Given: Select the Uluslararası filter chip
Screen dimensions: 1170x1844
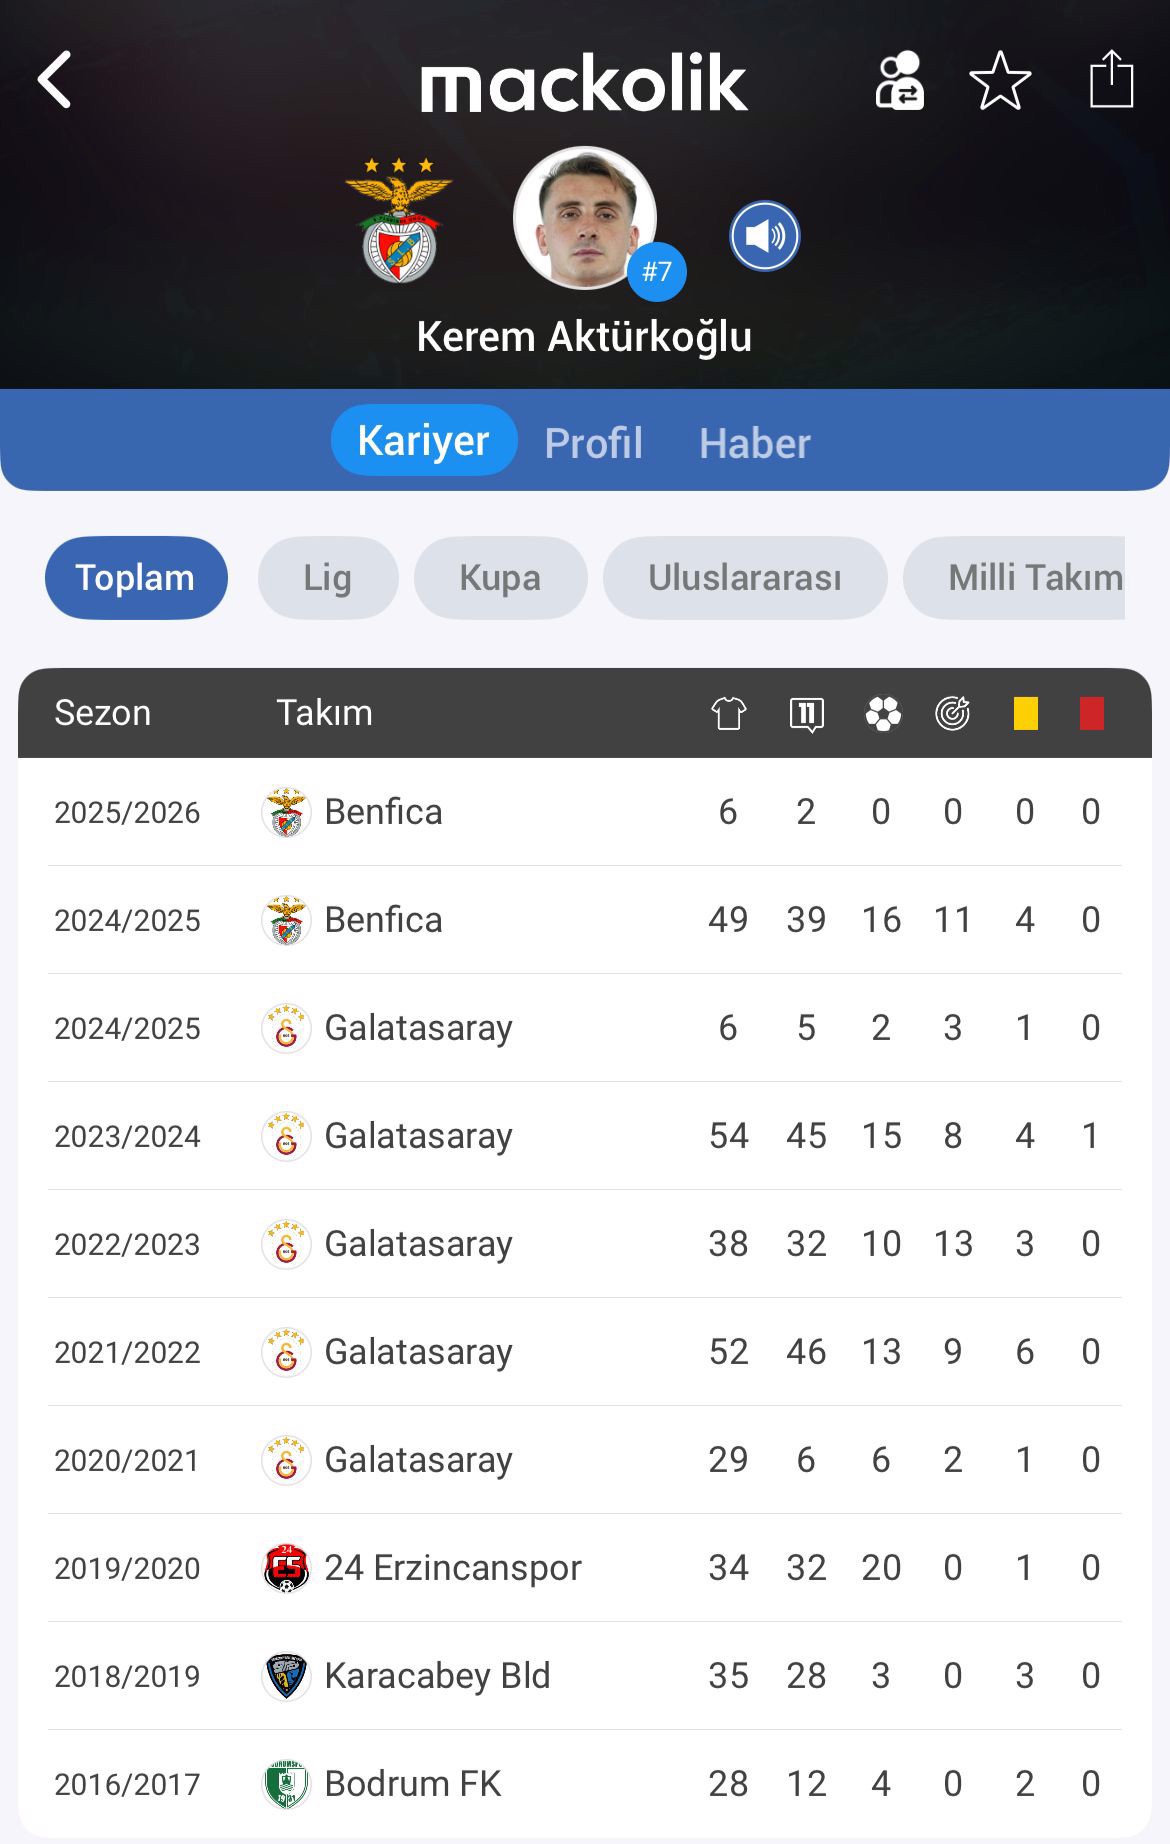Looking at the screenshot, I should [745, 578].
